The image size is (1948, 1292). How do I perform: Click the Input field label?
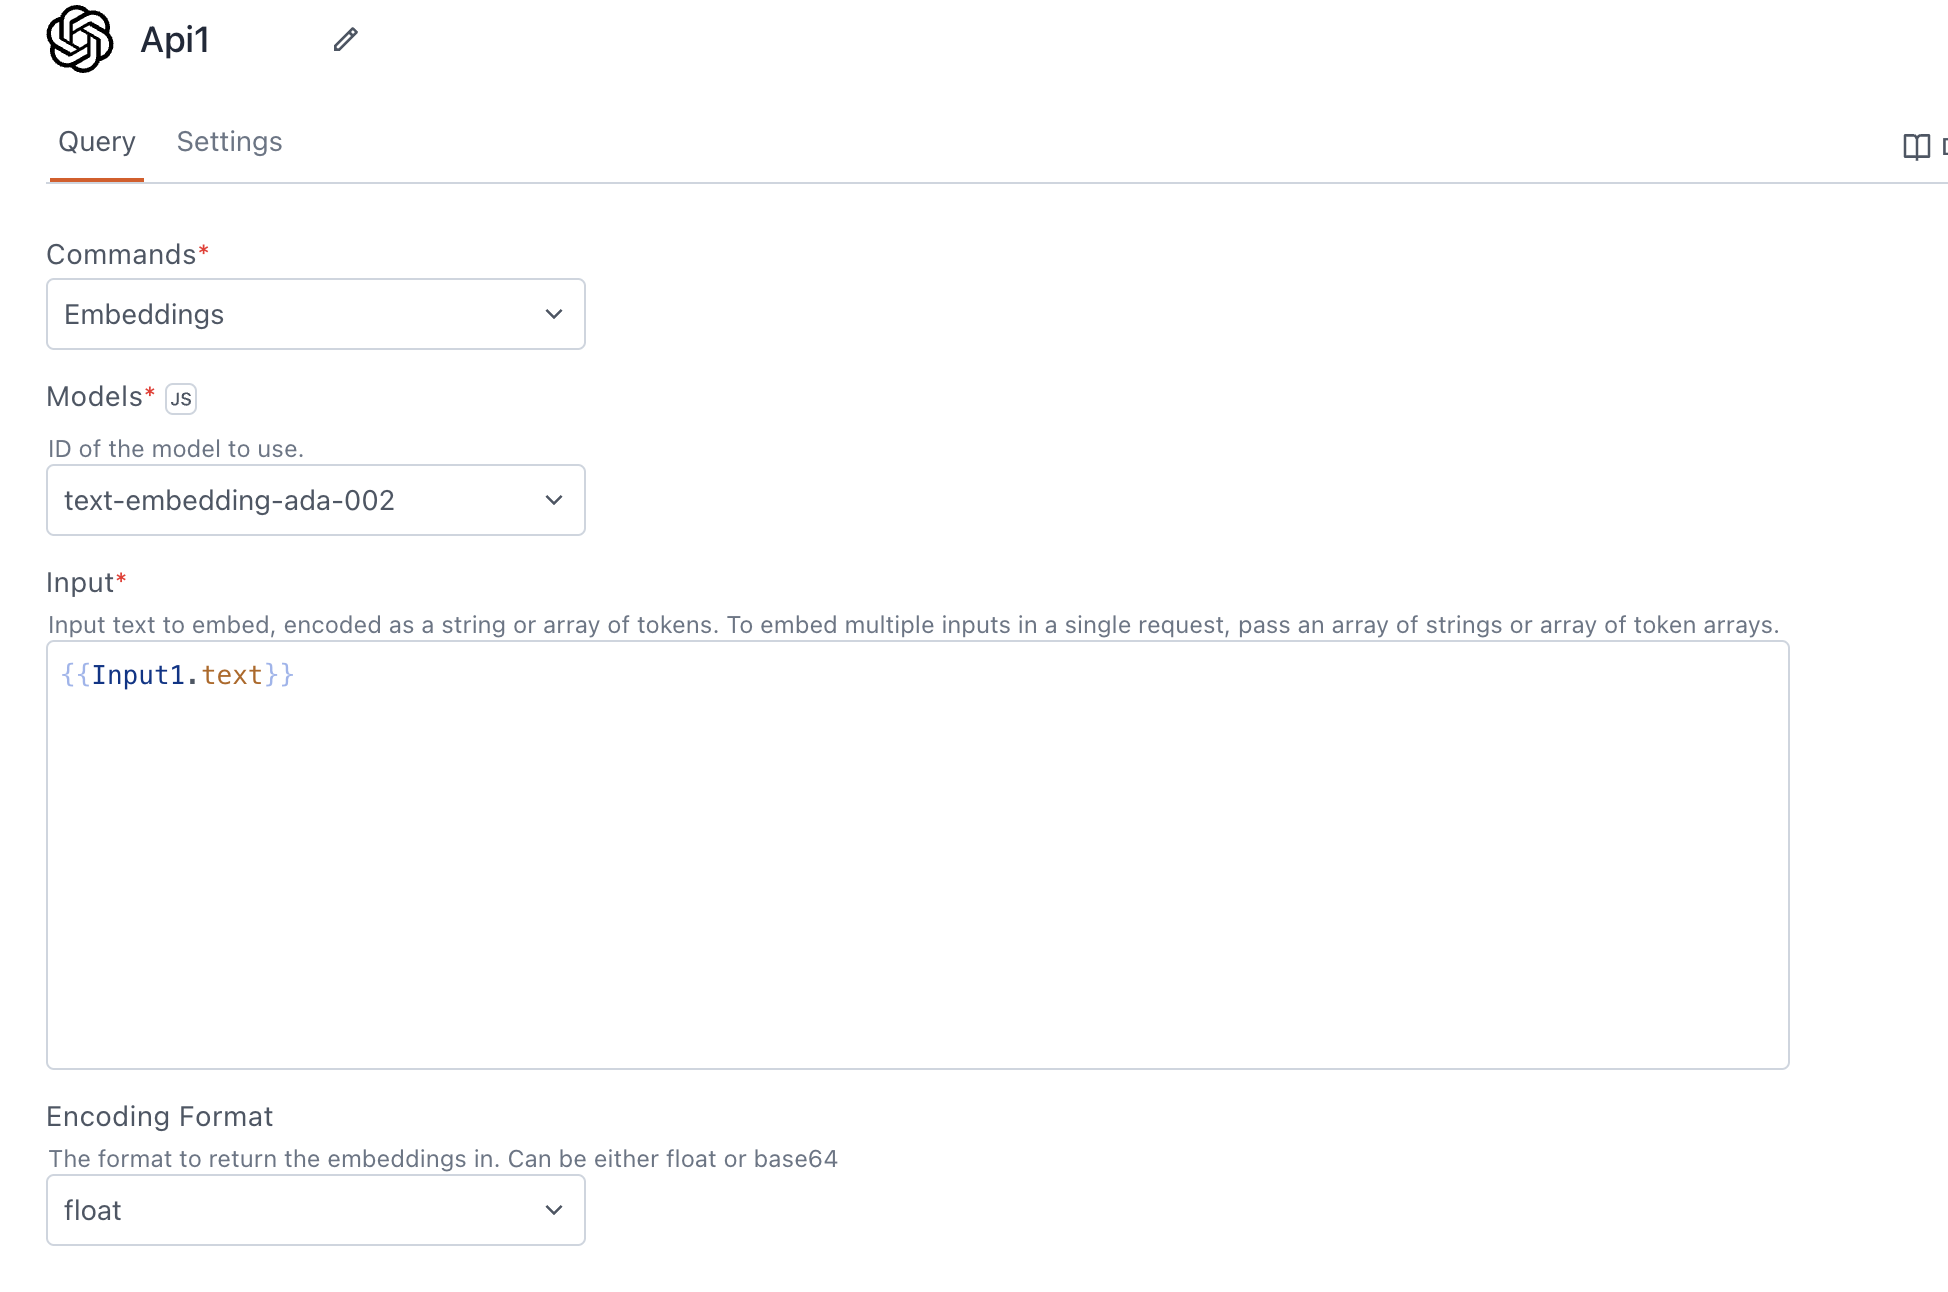[x=80, y=583]
